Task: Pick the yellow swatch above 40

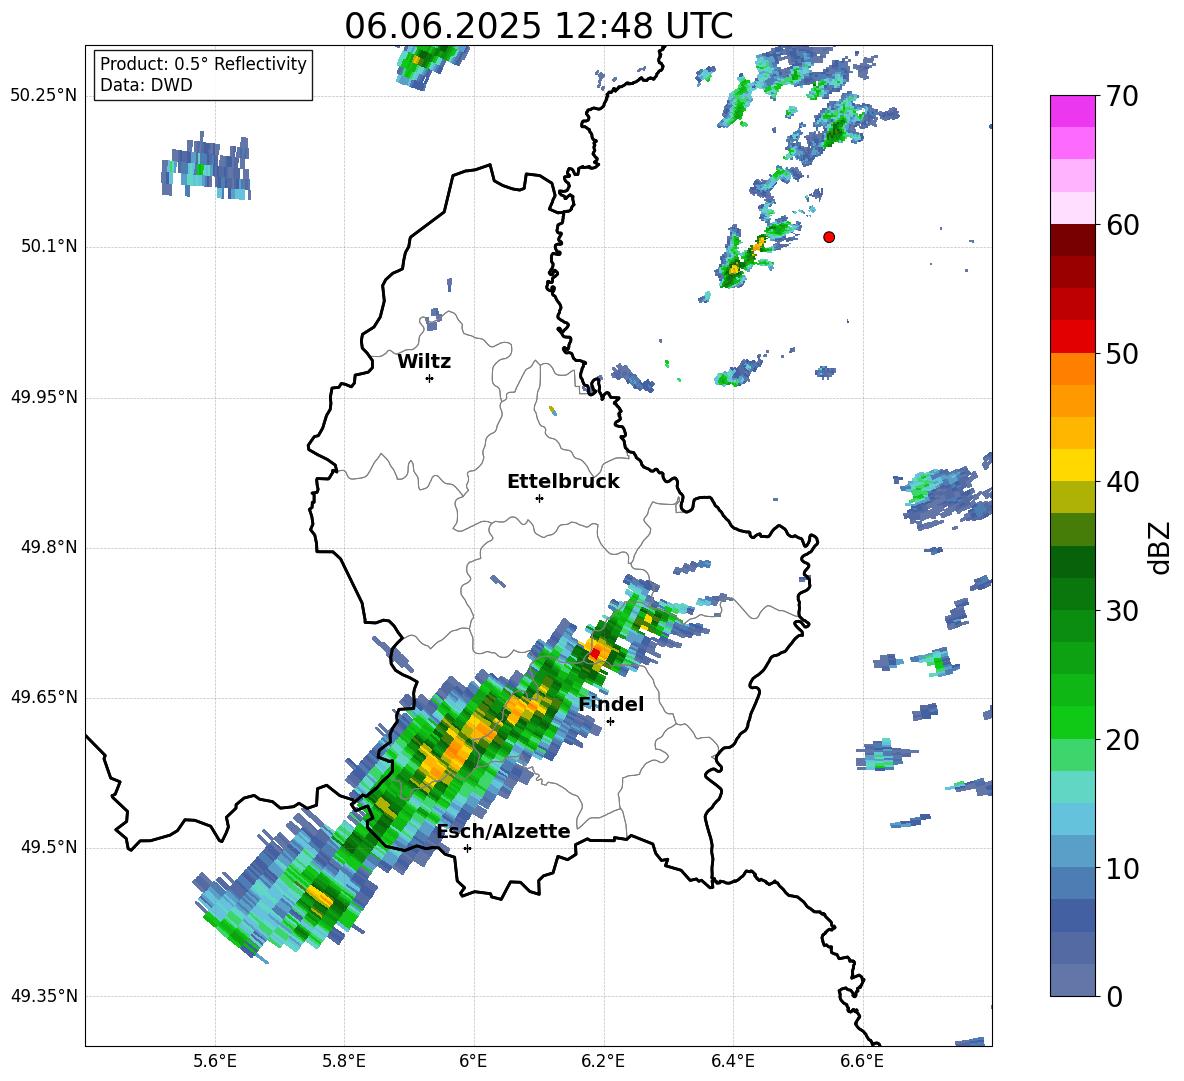Action: 1072,465
